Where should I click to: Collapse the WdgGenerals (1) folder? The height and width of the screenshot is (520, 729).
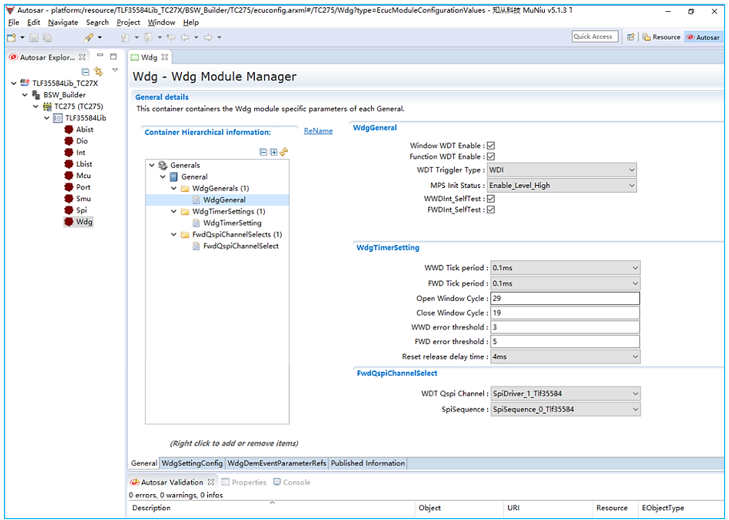pos(173,188)
